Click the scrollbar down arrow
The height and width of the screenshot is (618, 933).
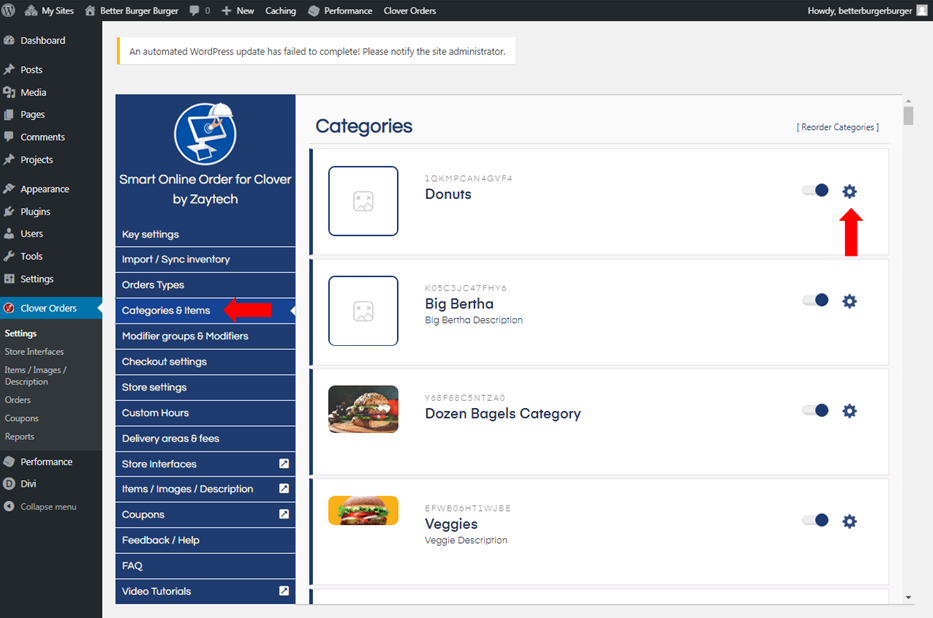coord(908,597)
